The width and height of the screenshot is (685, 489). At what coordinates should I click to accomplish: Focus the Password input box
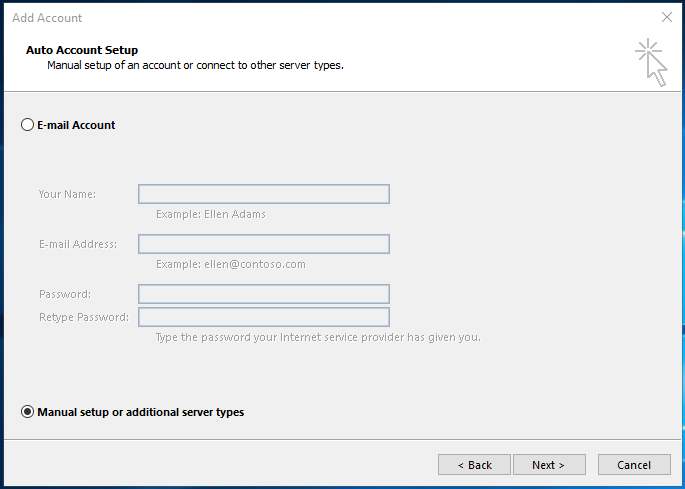coord(264,294)
